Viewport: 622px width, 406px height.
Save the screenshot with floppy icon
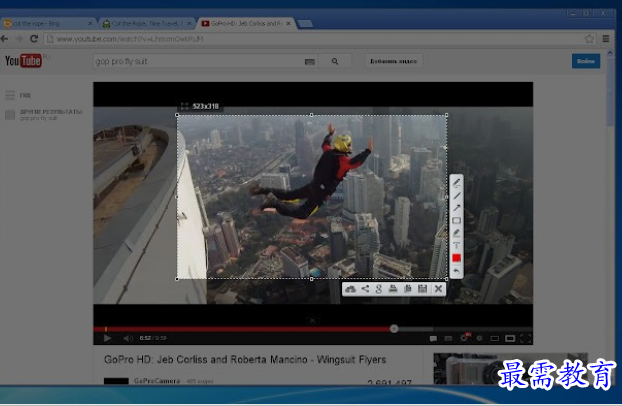pos(422,289)
